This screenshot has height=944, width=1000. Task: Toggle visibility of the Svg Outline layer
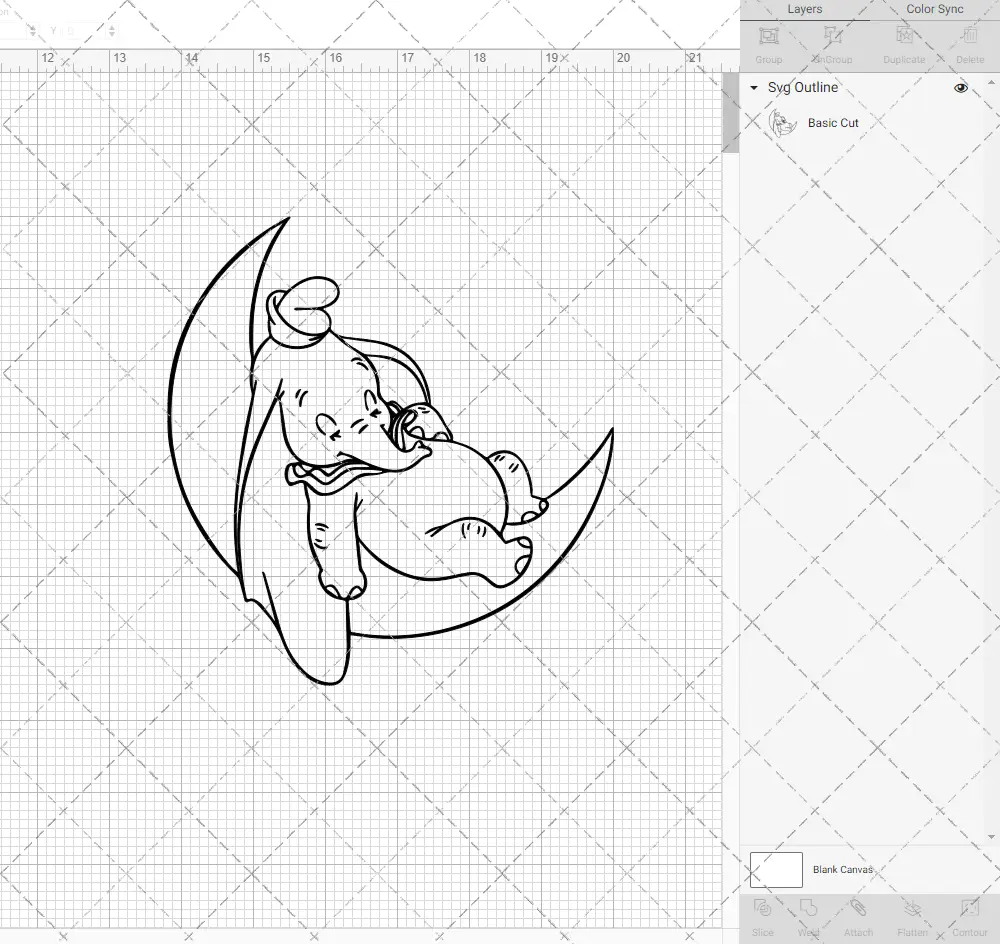(960, 88)
